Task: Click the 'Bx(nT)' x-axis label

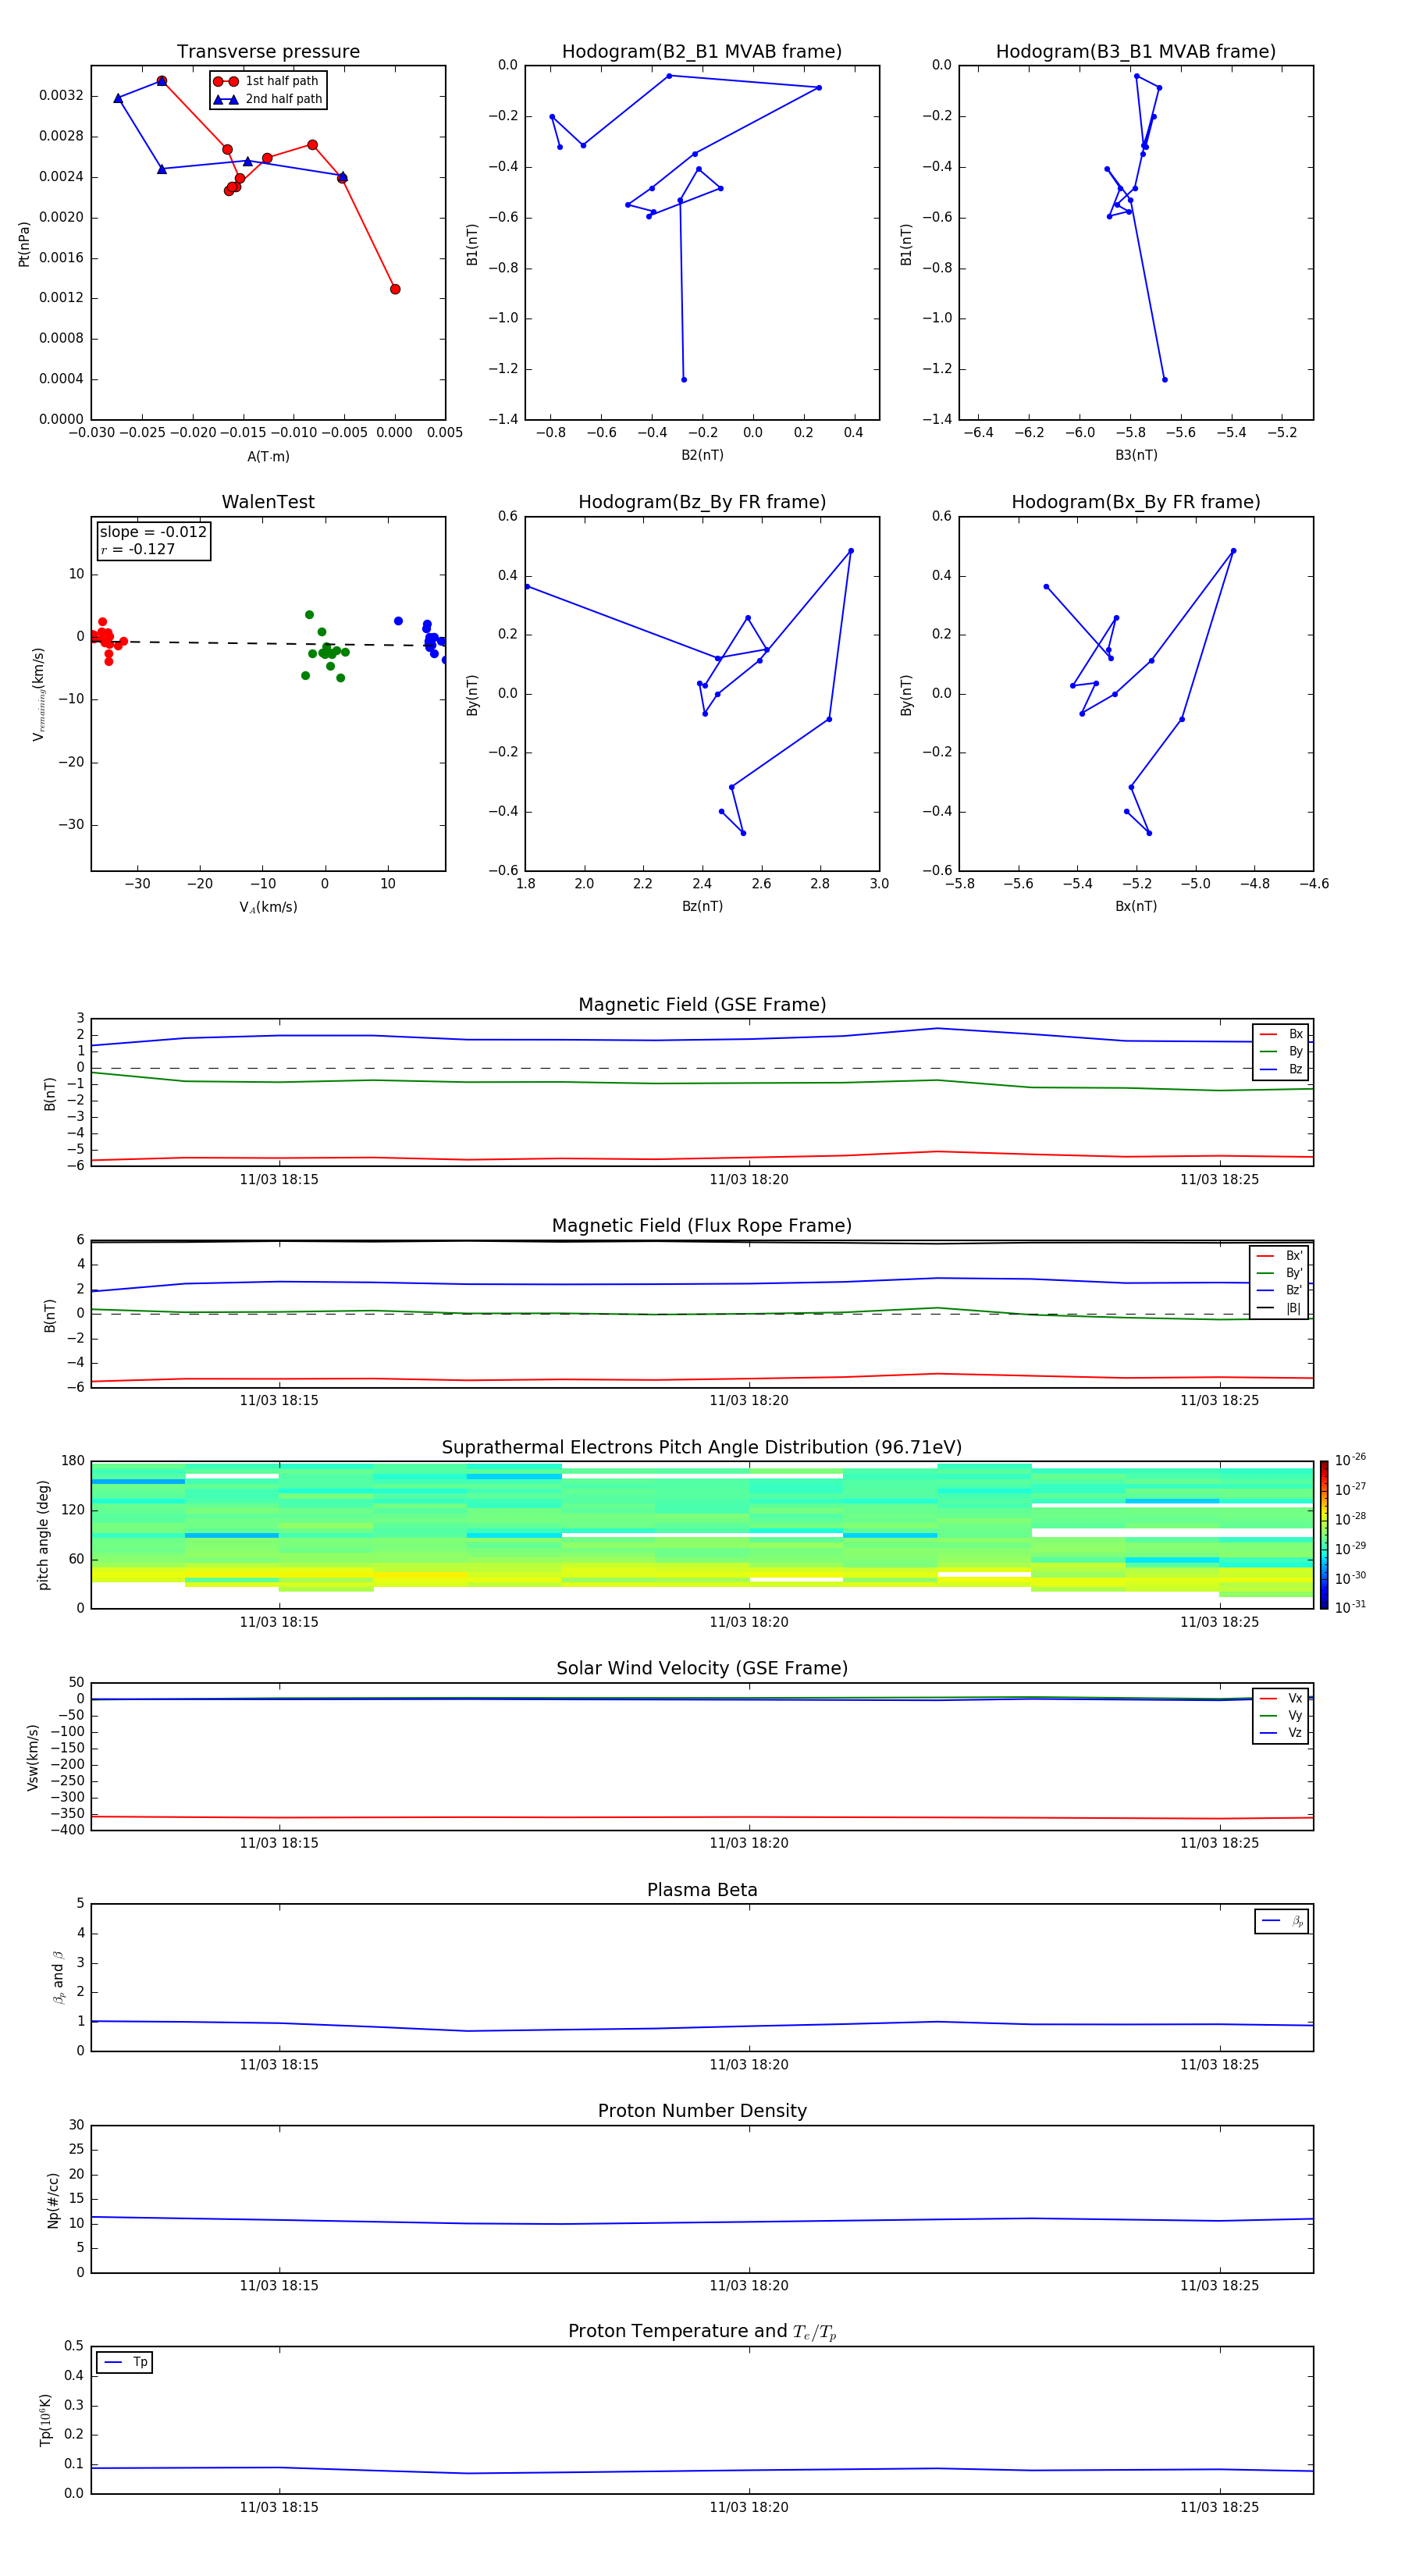Action: pos(1136,906)
